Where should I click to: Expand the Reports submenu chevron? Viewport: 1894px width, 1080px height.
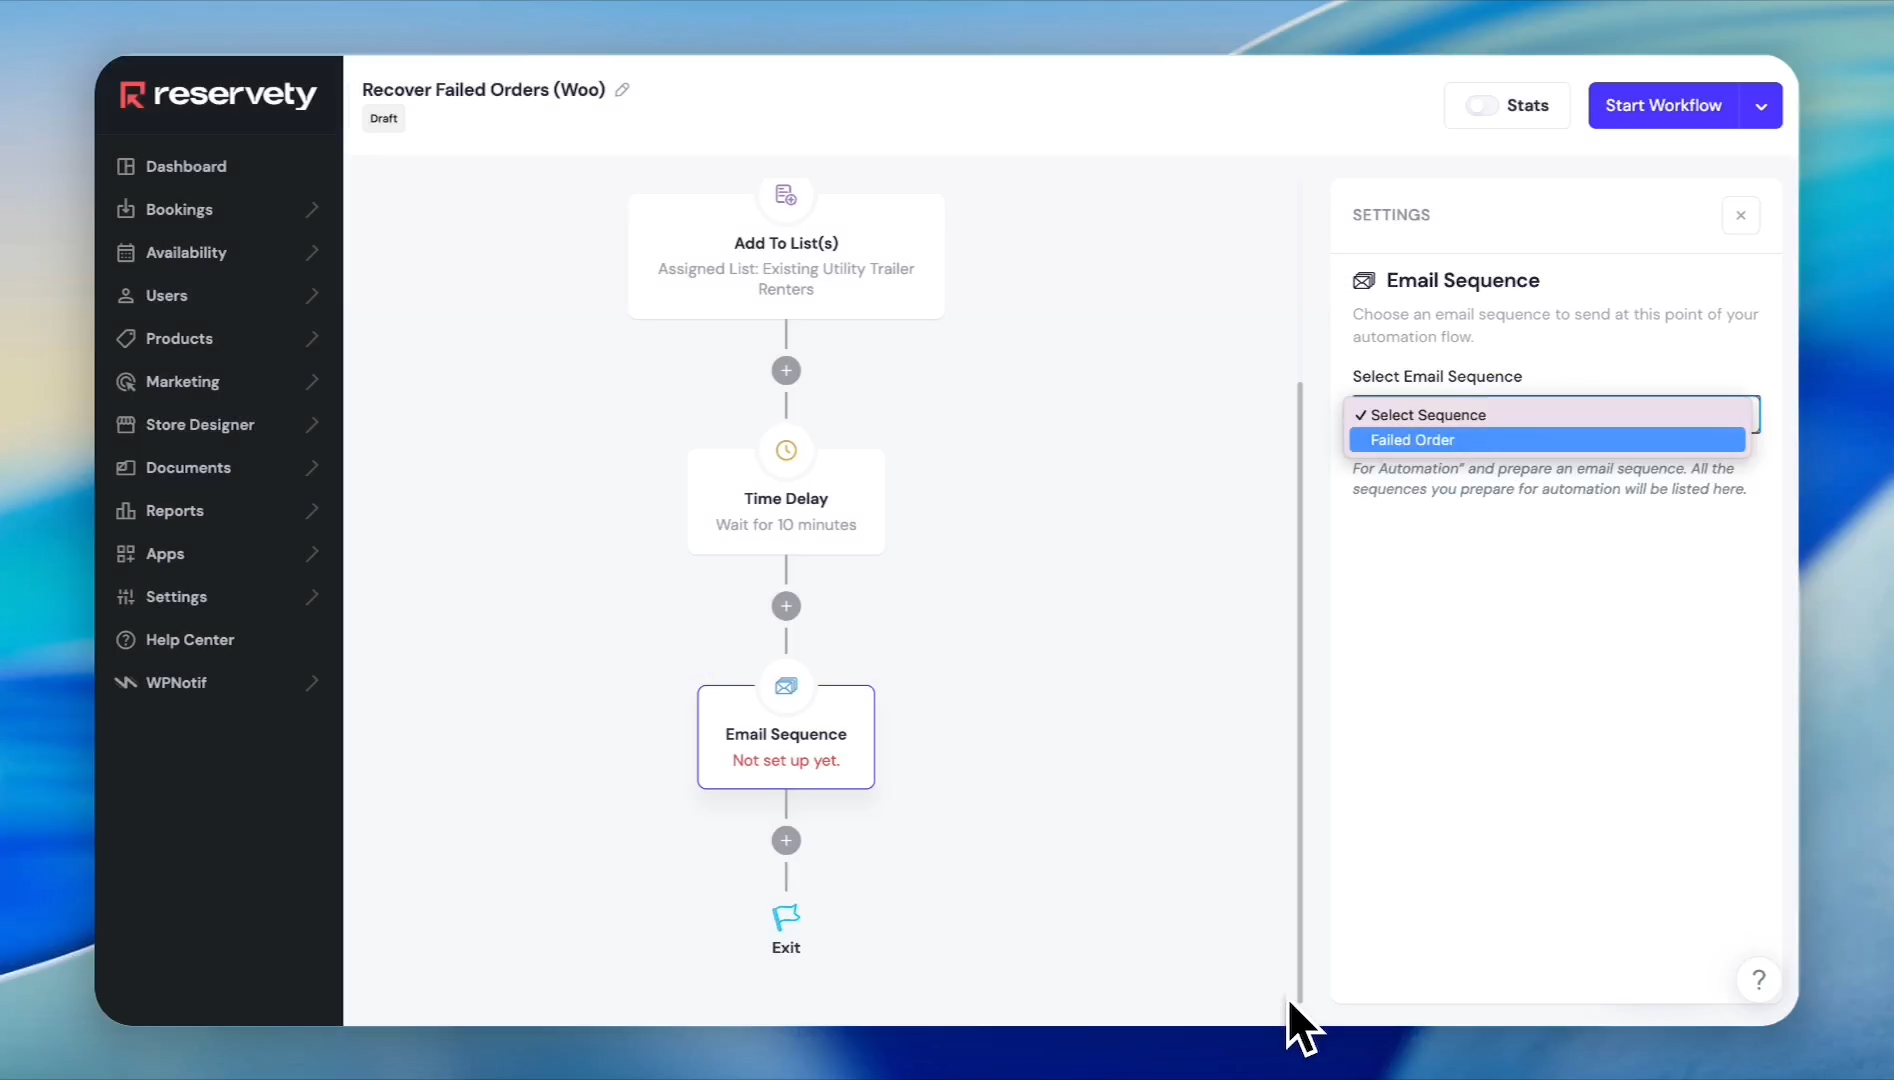click(312, 510)
